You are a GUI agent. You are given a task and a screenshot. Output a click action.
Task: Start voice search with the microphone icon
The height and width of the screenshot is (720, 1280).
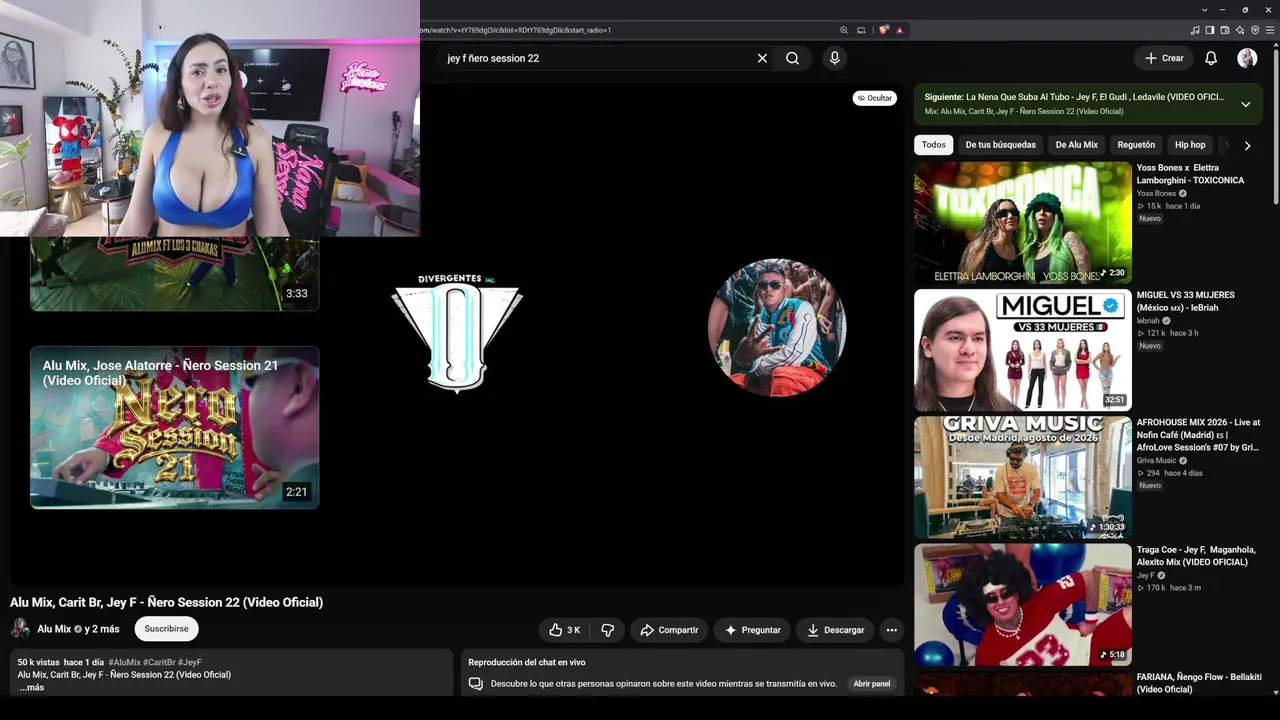835,58
